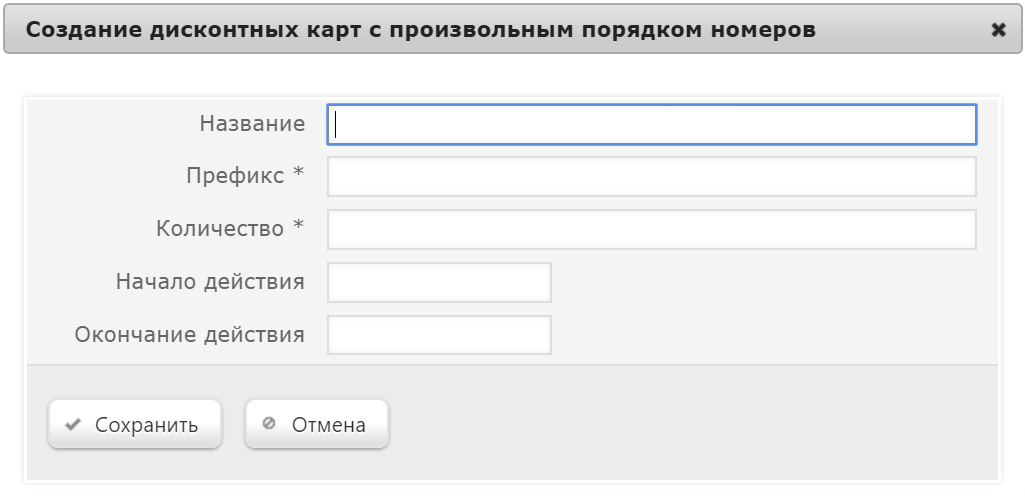Click the dialog title «Создание дисконтных карт»

click(x=420, y=30)
